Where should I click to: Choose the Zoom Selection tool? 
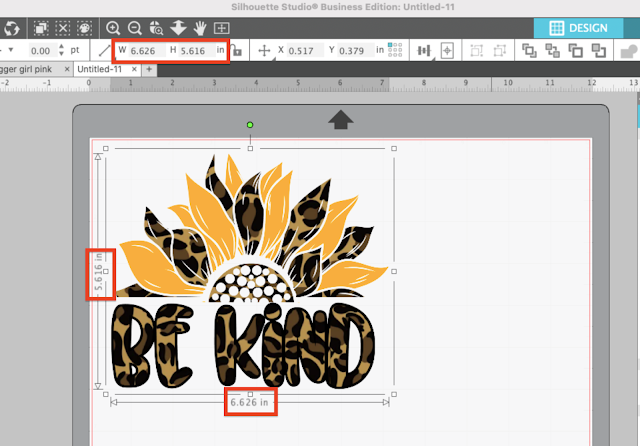[x=156, y=28]
